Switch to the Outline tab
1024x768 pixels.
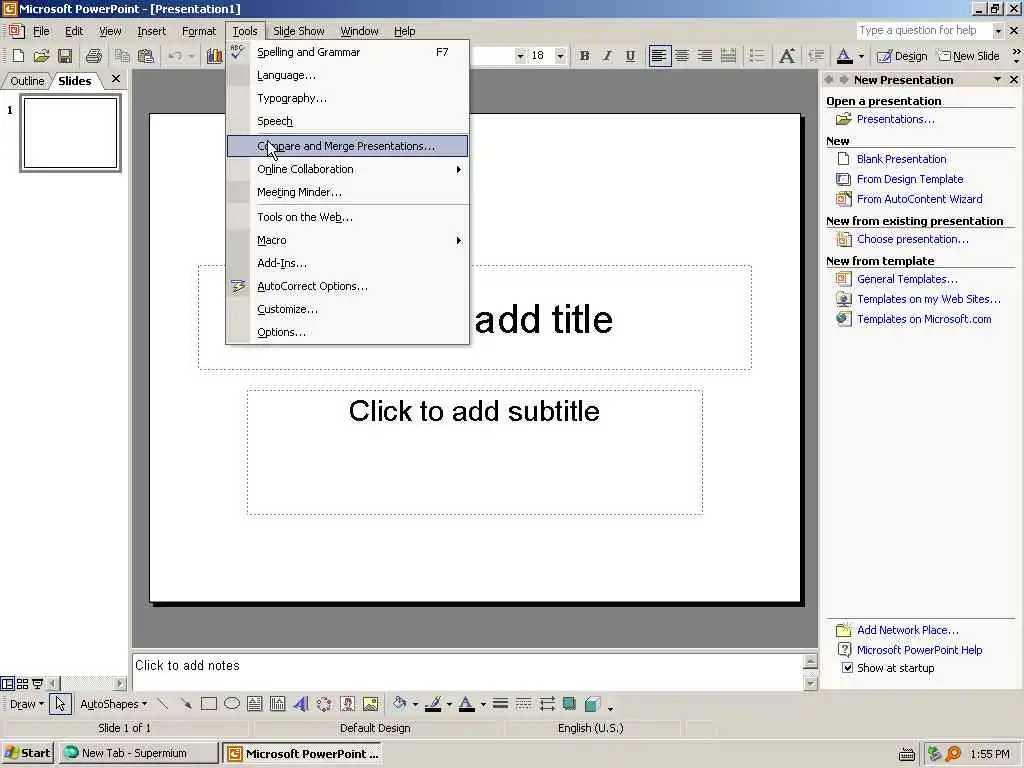pos(27,81)
